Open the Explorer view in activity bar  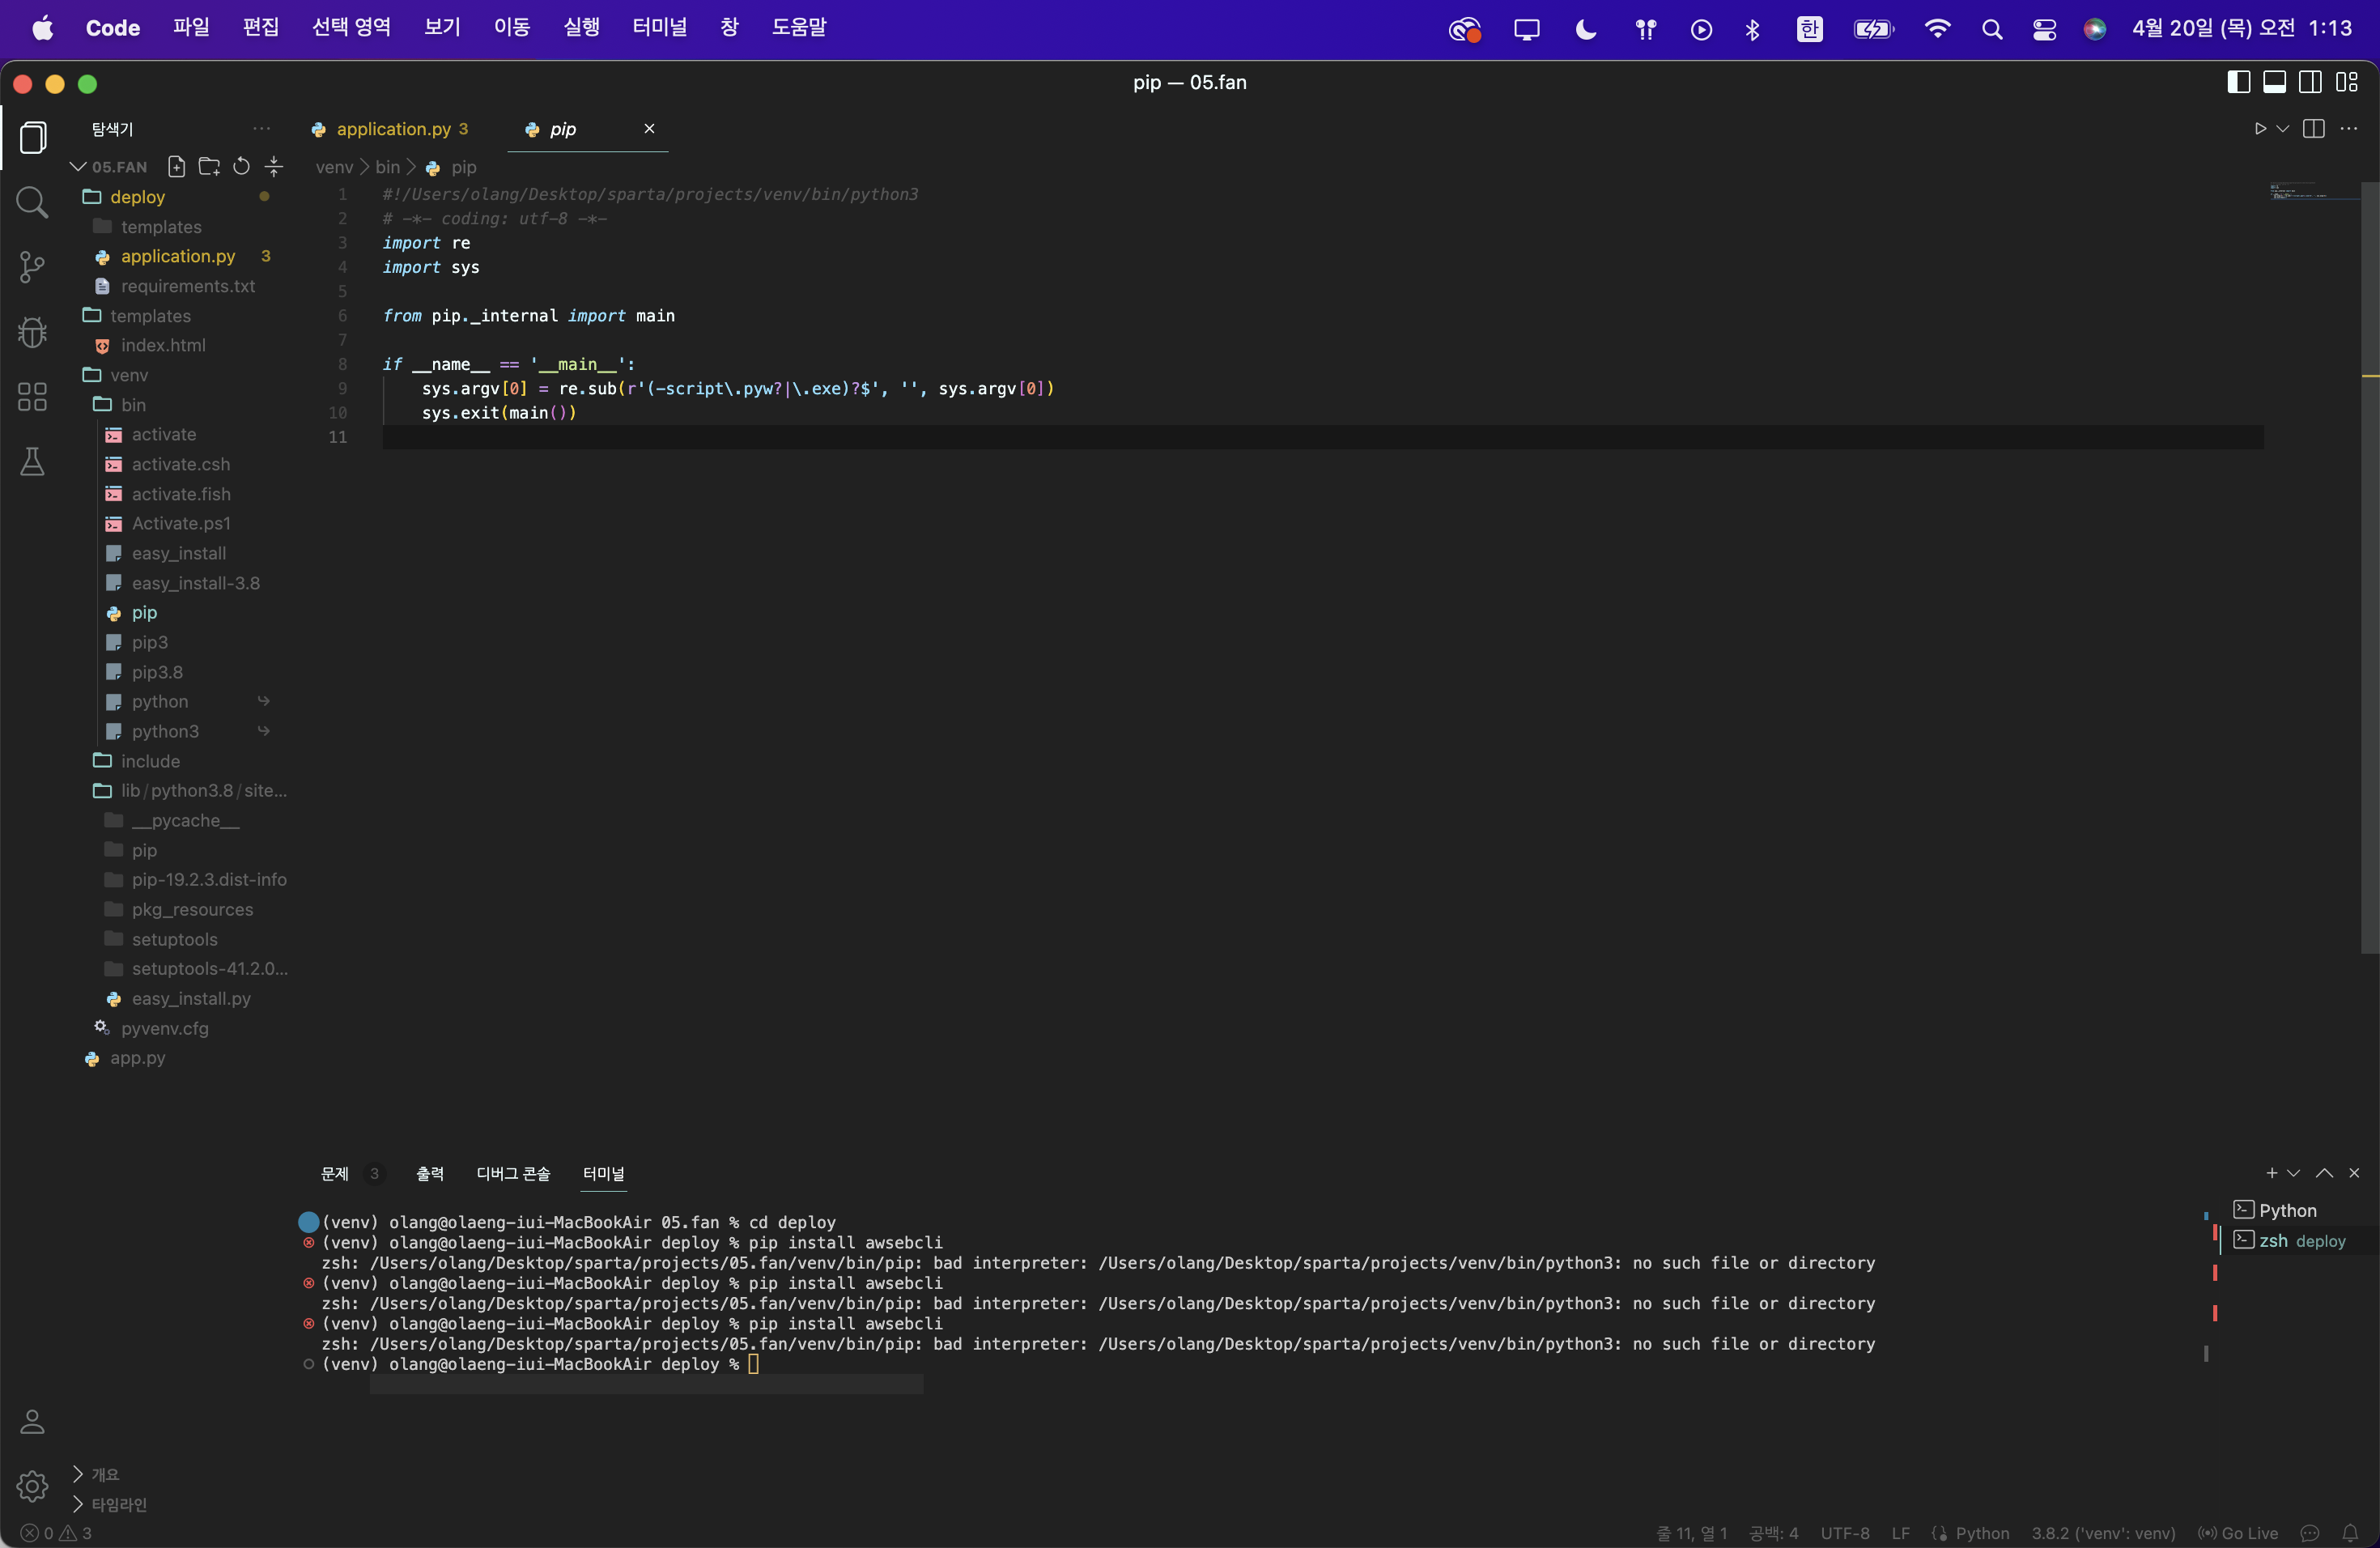(x=33, y=137)
